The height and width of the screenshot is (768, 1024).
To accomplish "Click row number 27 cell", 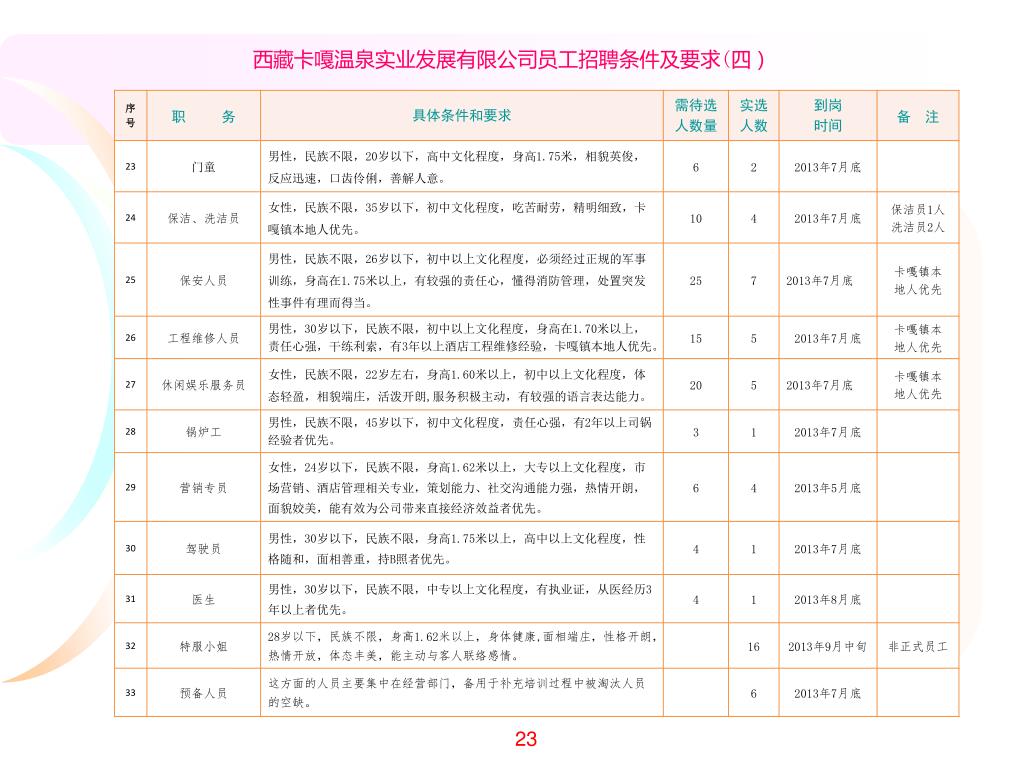I will point(131,385).
